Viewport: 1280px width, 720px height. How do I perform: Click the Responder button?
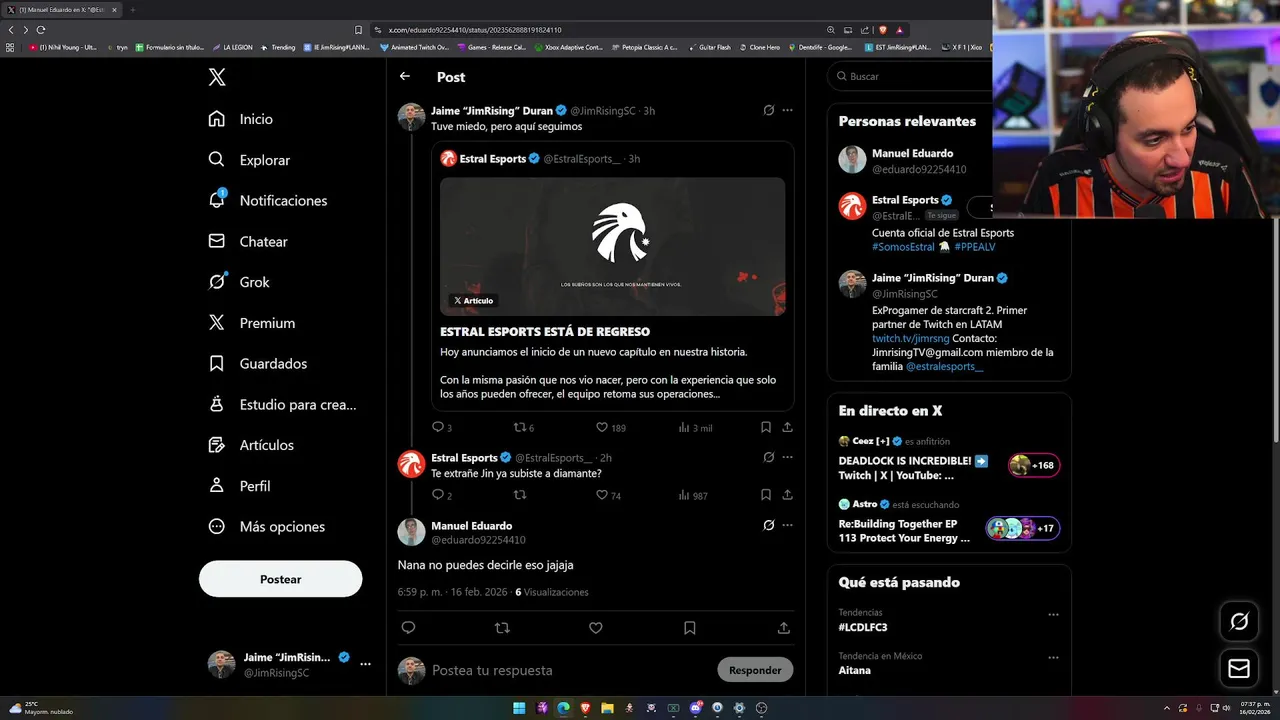[755, 670]
